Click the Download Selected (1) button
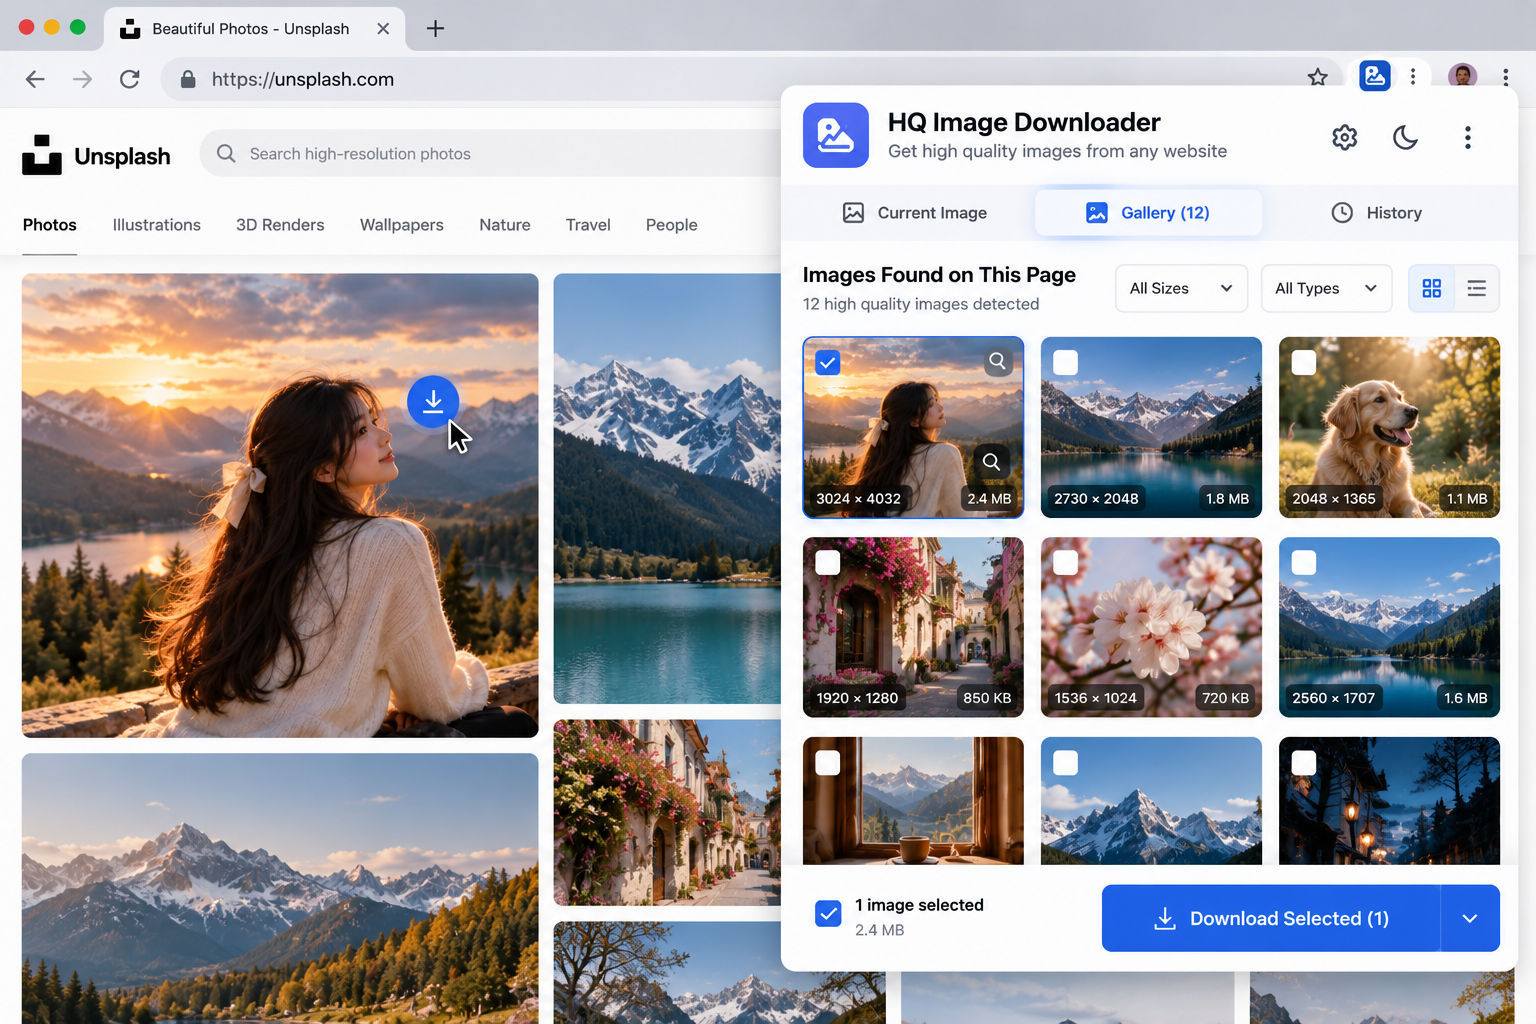 (x=1271, y=918)
